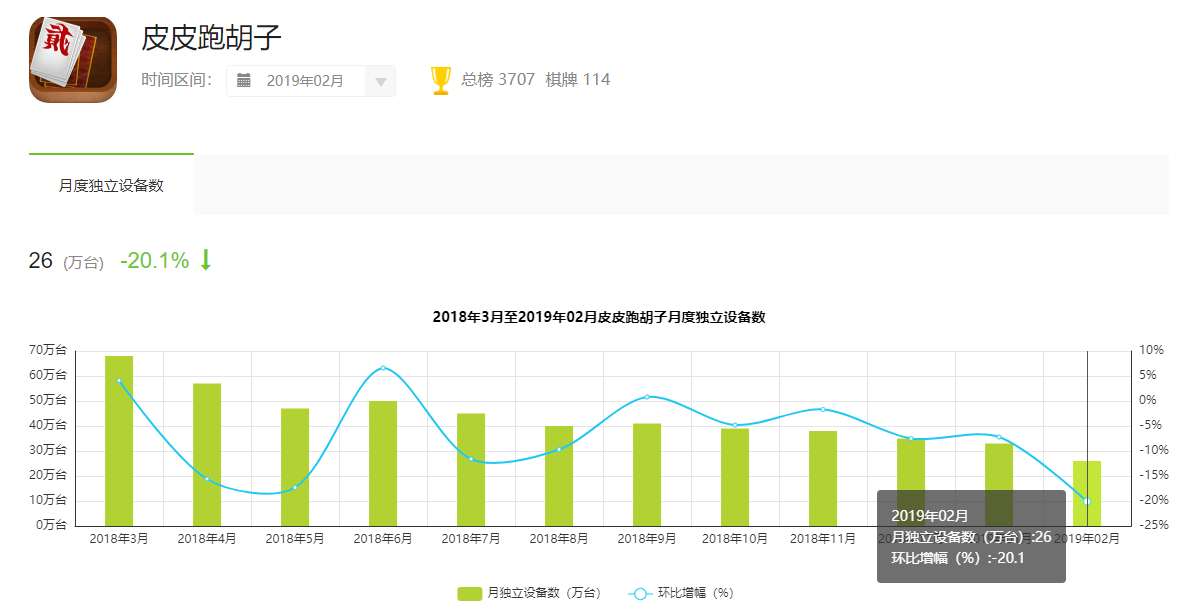This screenshot has height=616, width=1191.
Task: Select the 2018年9月 green bar
Action: tap(647, 474)
